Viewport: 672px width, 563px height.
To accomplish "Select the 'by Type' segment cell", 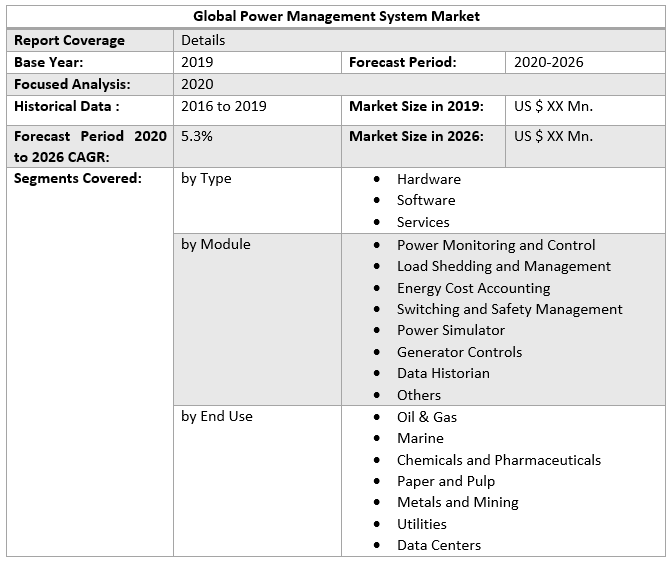I will [x=206, y=179].
